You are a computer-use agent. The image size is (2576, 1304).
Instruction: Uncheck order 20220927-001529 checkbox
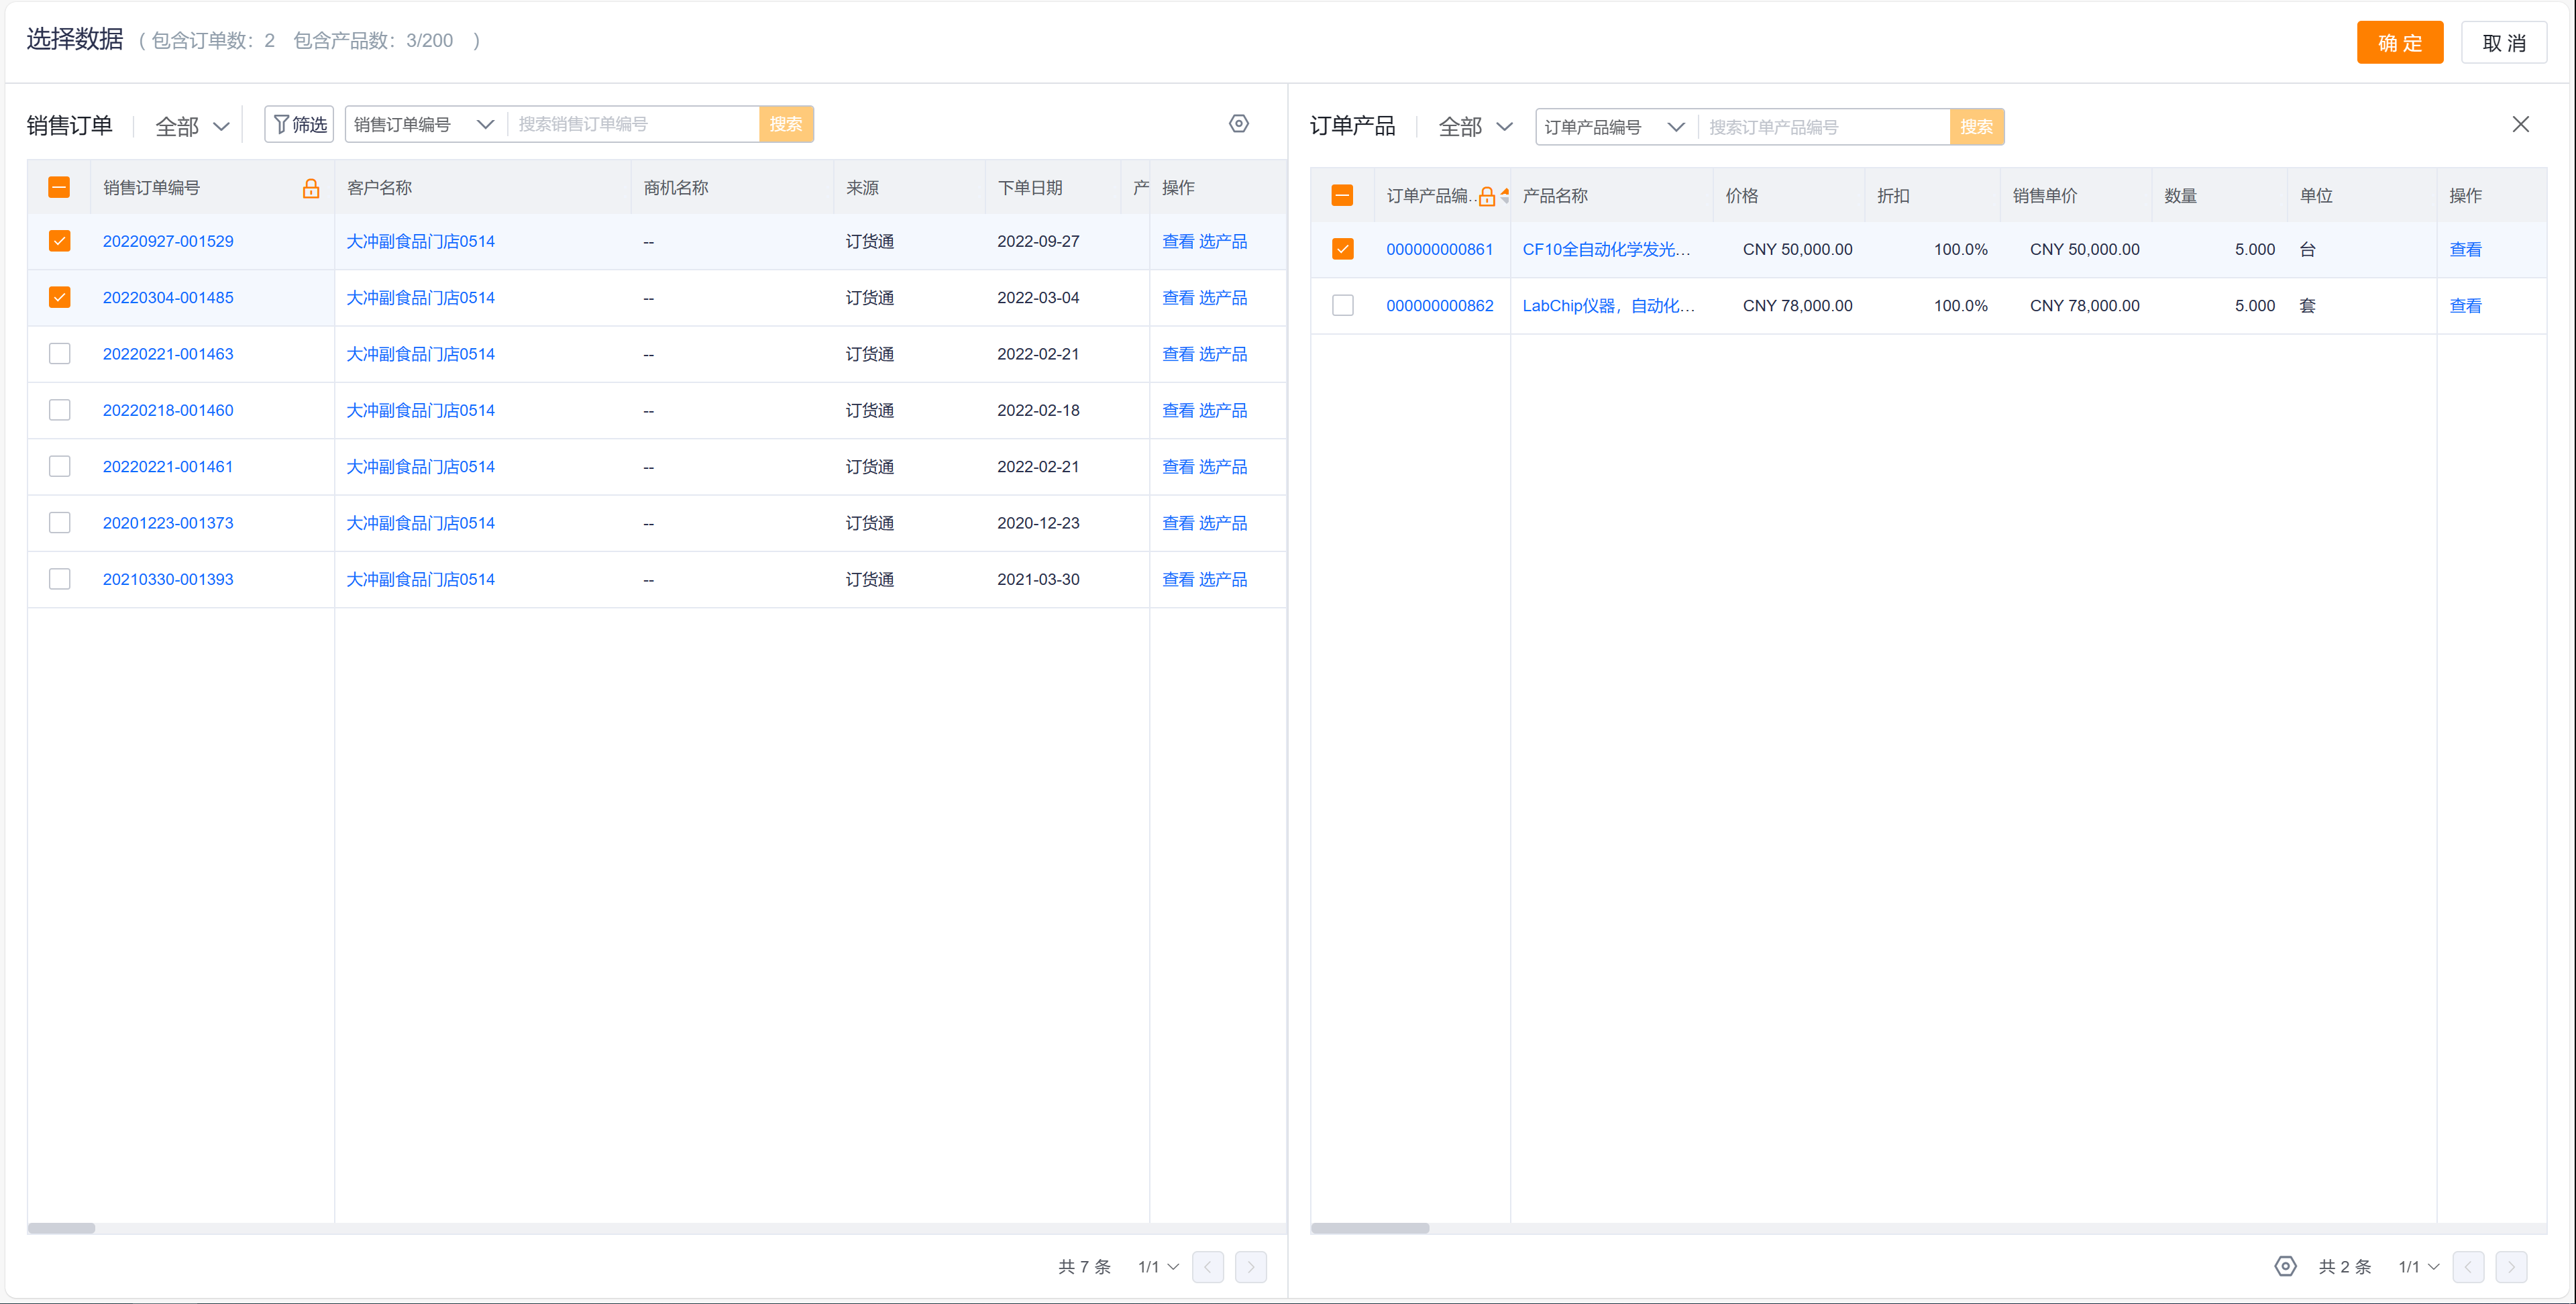click(60, 241)
